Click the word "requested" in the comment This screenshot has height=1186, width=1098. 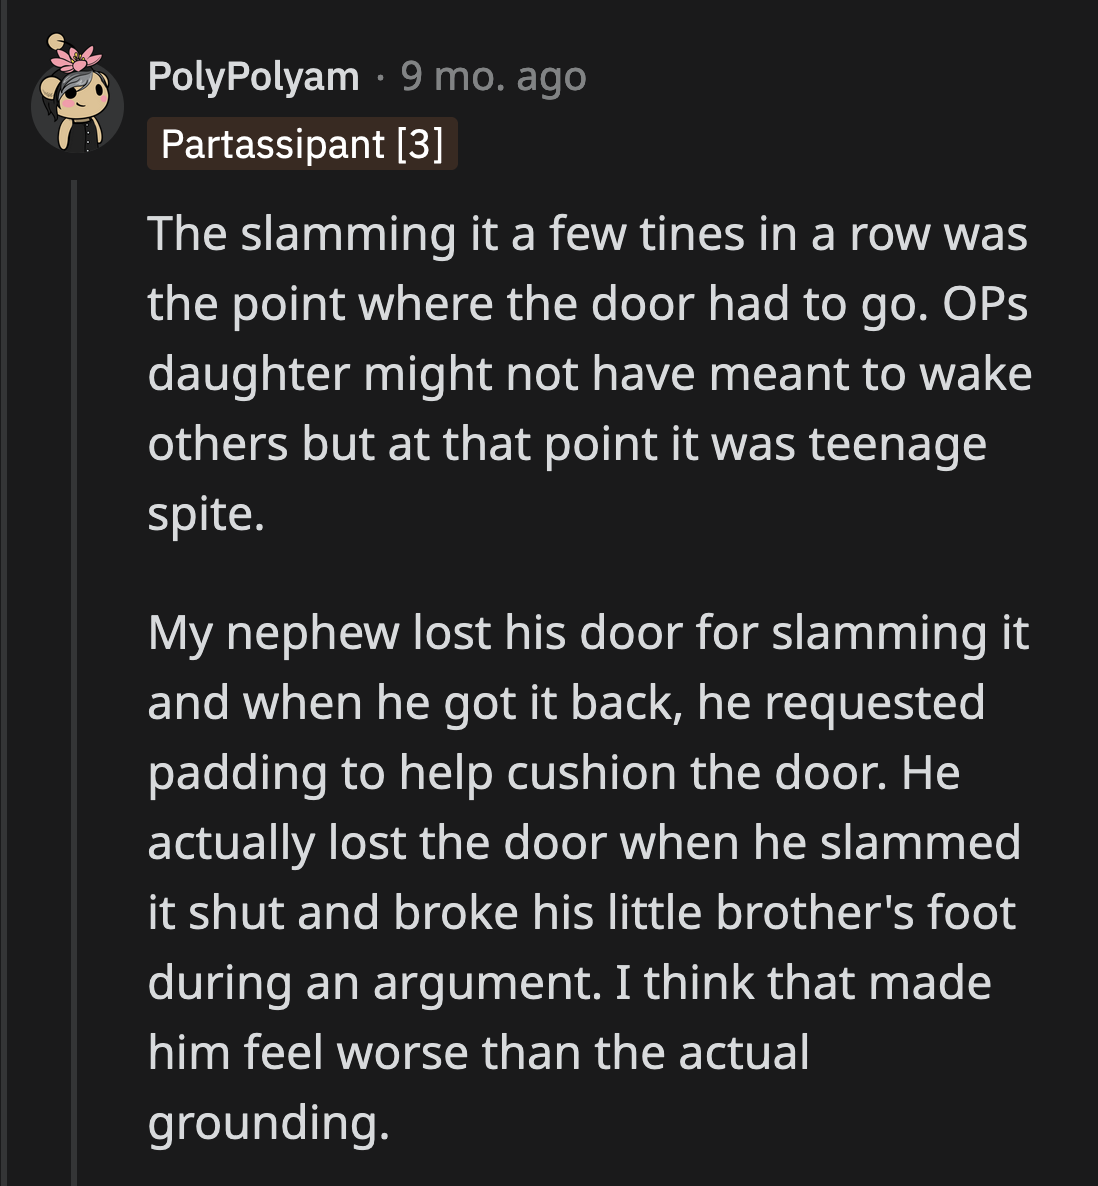(x=874, y=703)
